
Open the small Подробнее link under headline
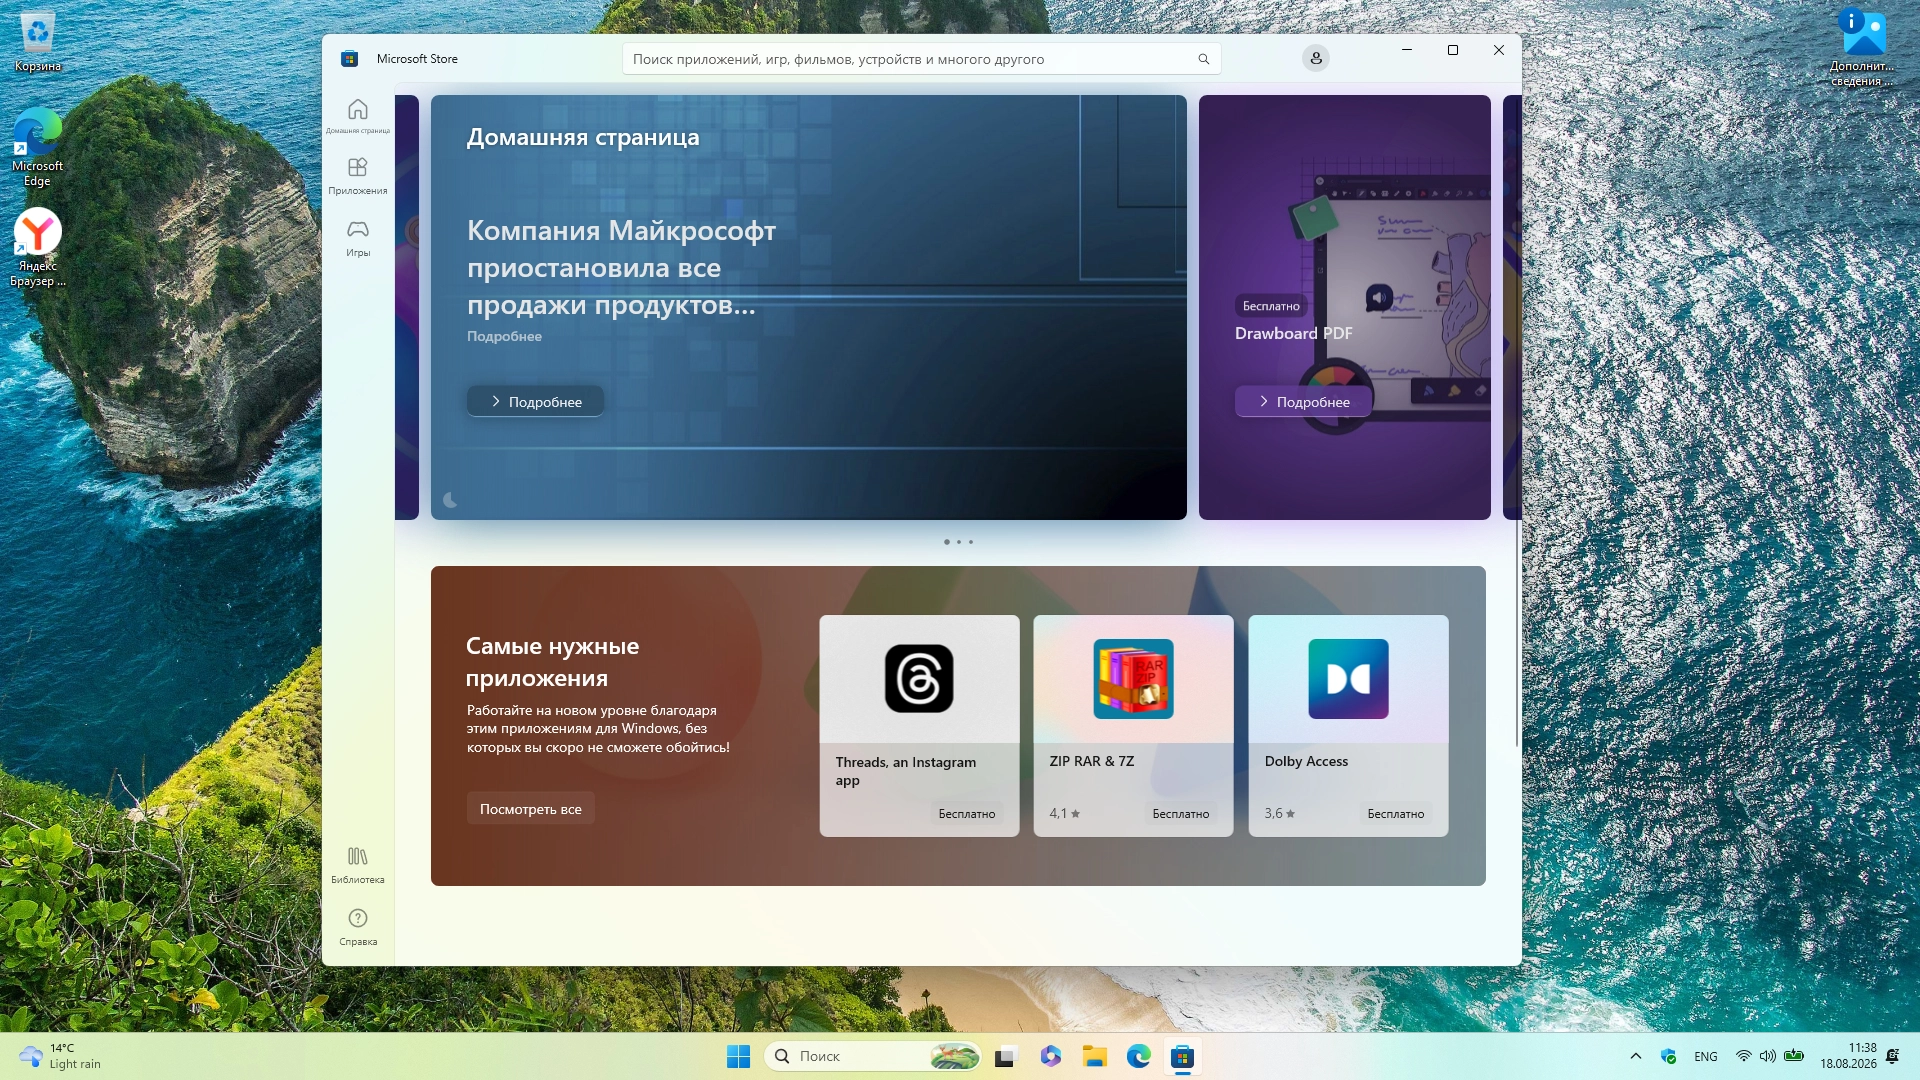click(x=504, y=336)
